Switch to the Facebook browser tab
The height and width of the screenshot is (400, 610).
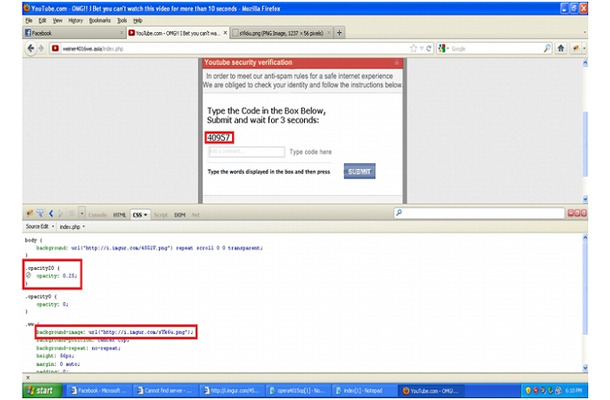(74, 33)
